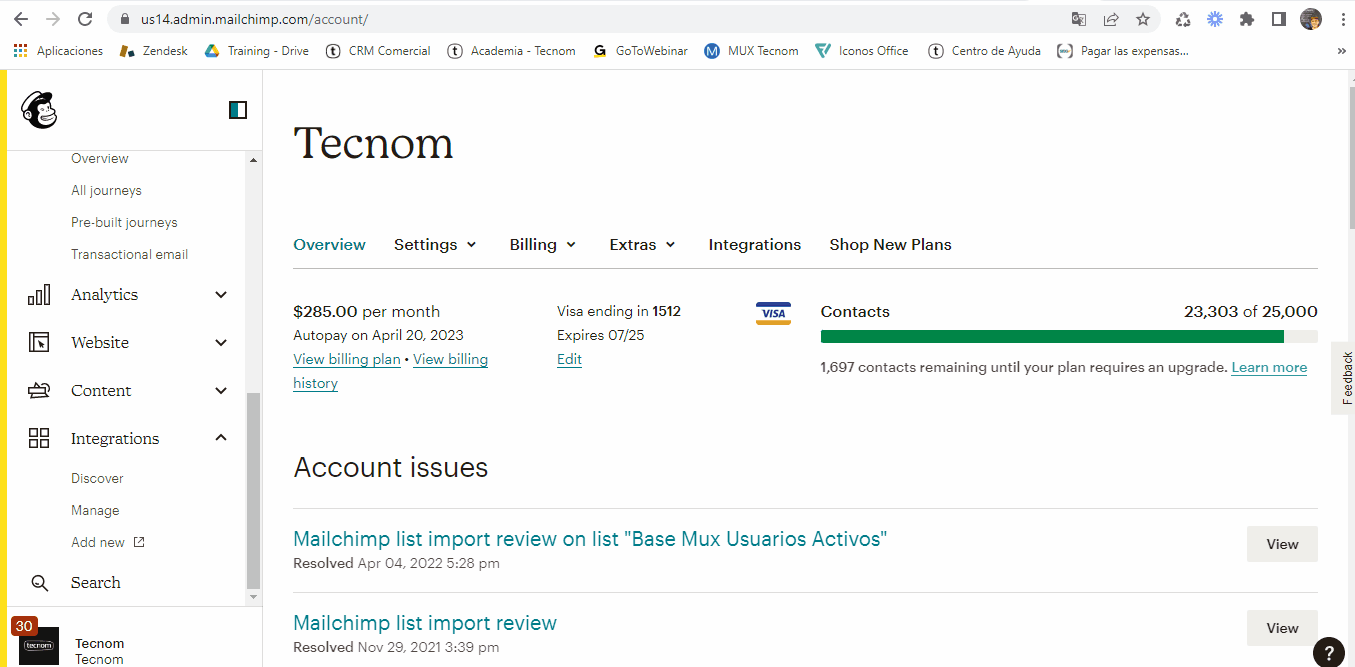Open Chrome three-dot menu
This screenshot has width=1355, height=667.
1342,19
